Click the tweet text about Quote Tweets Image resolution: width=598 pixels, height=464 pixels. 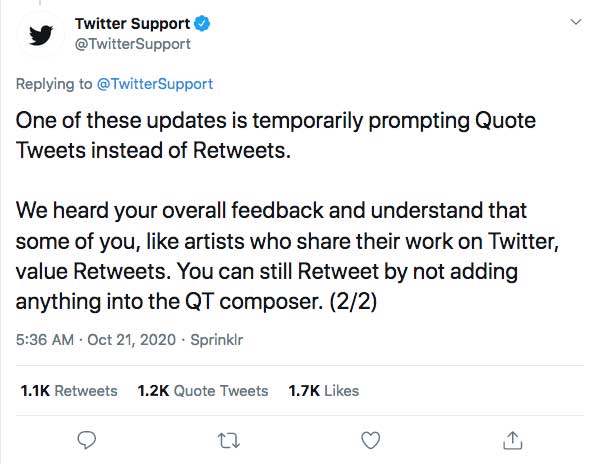(x=276, y=135)
